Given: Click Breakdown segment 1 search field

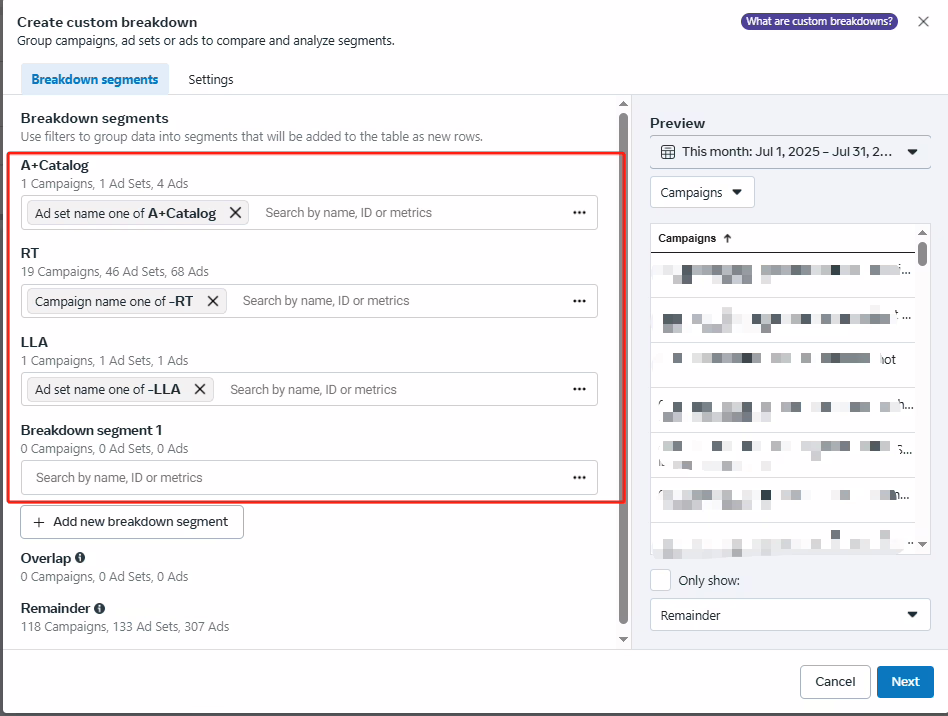Looking at the screenshot, I should (x=290, y=478).
